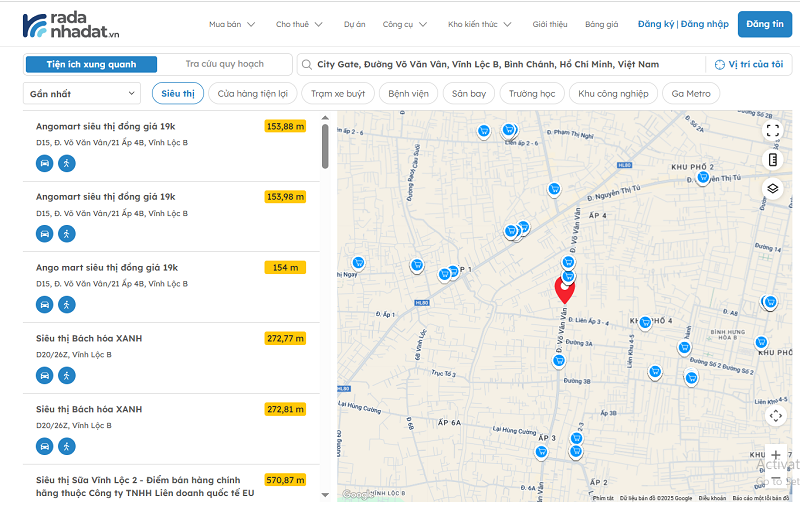This screenshot has height=516, width=800.
Task: Open the Bảng giá page
Action: coord(602,24)
